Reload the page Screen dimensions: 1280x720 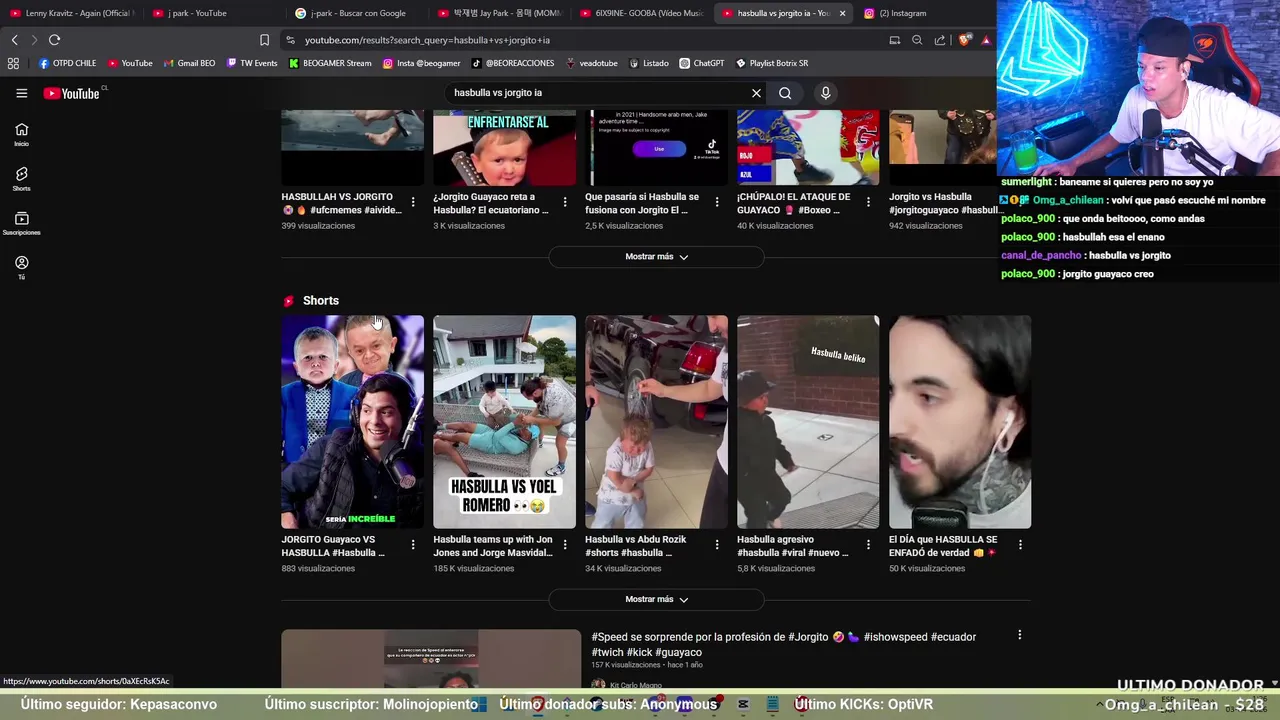point(54,40)
